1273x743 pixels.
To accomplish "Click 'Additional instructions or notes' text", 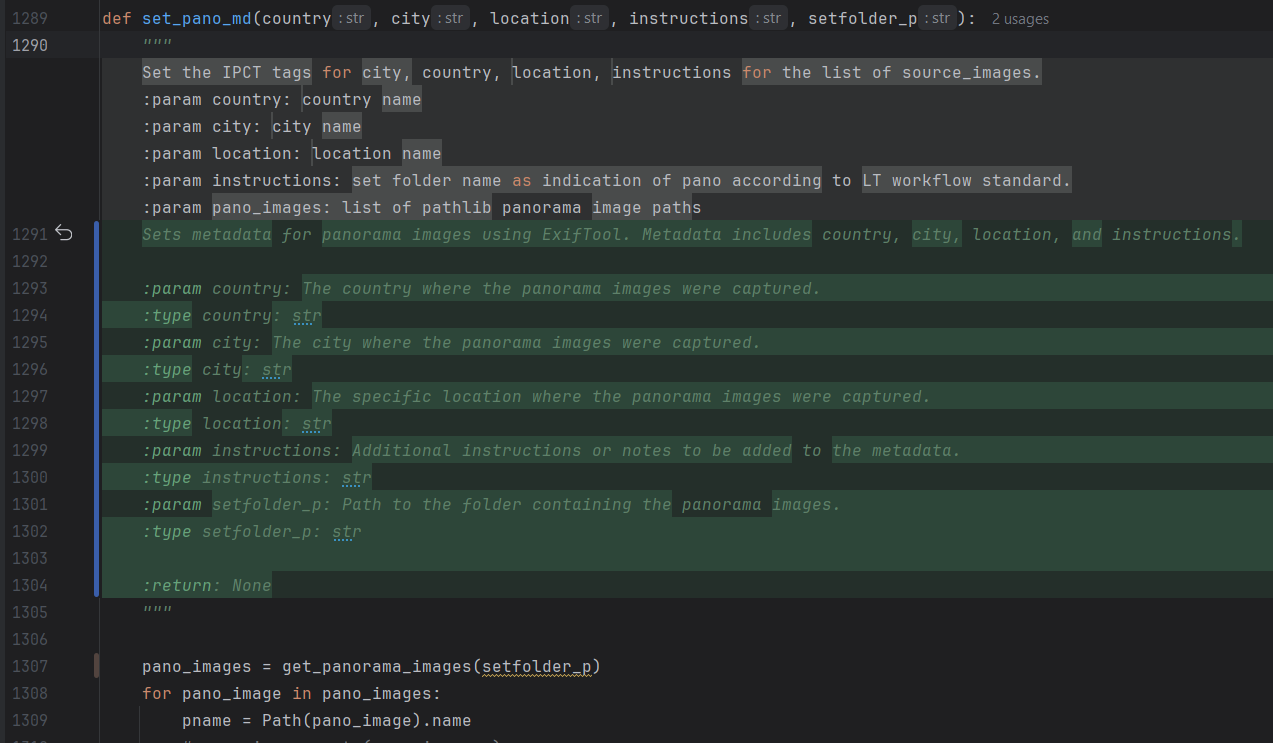I will (512, 451).
